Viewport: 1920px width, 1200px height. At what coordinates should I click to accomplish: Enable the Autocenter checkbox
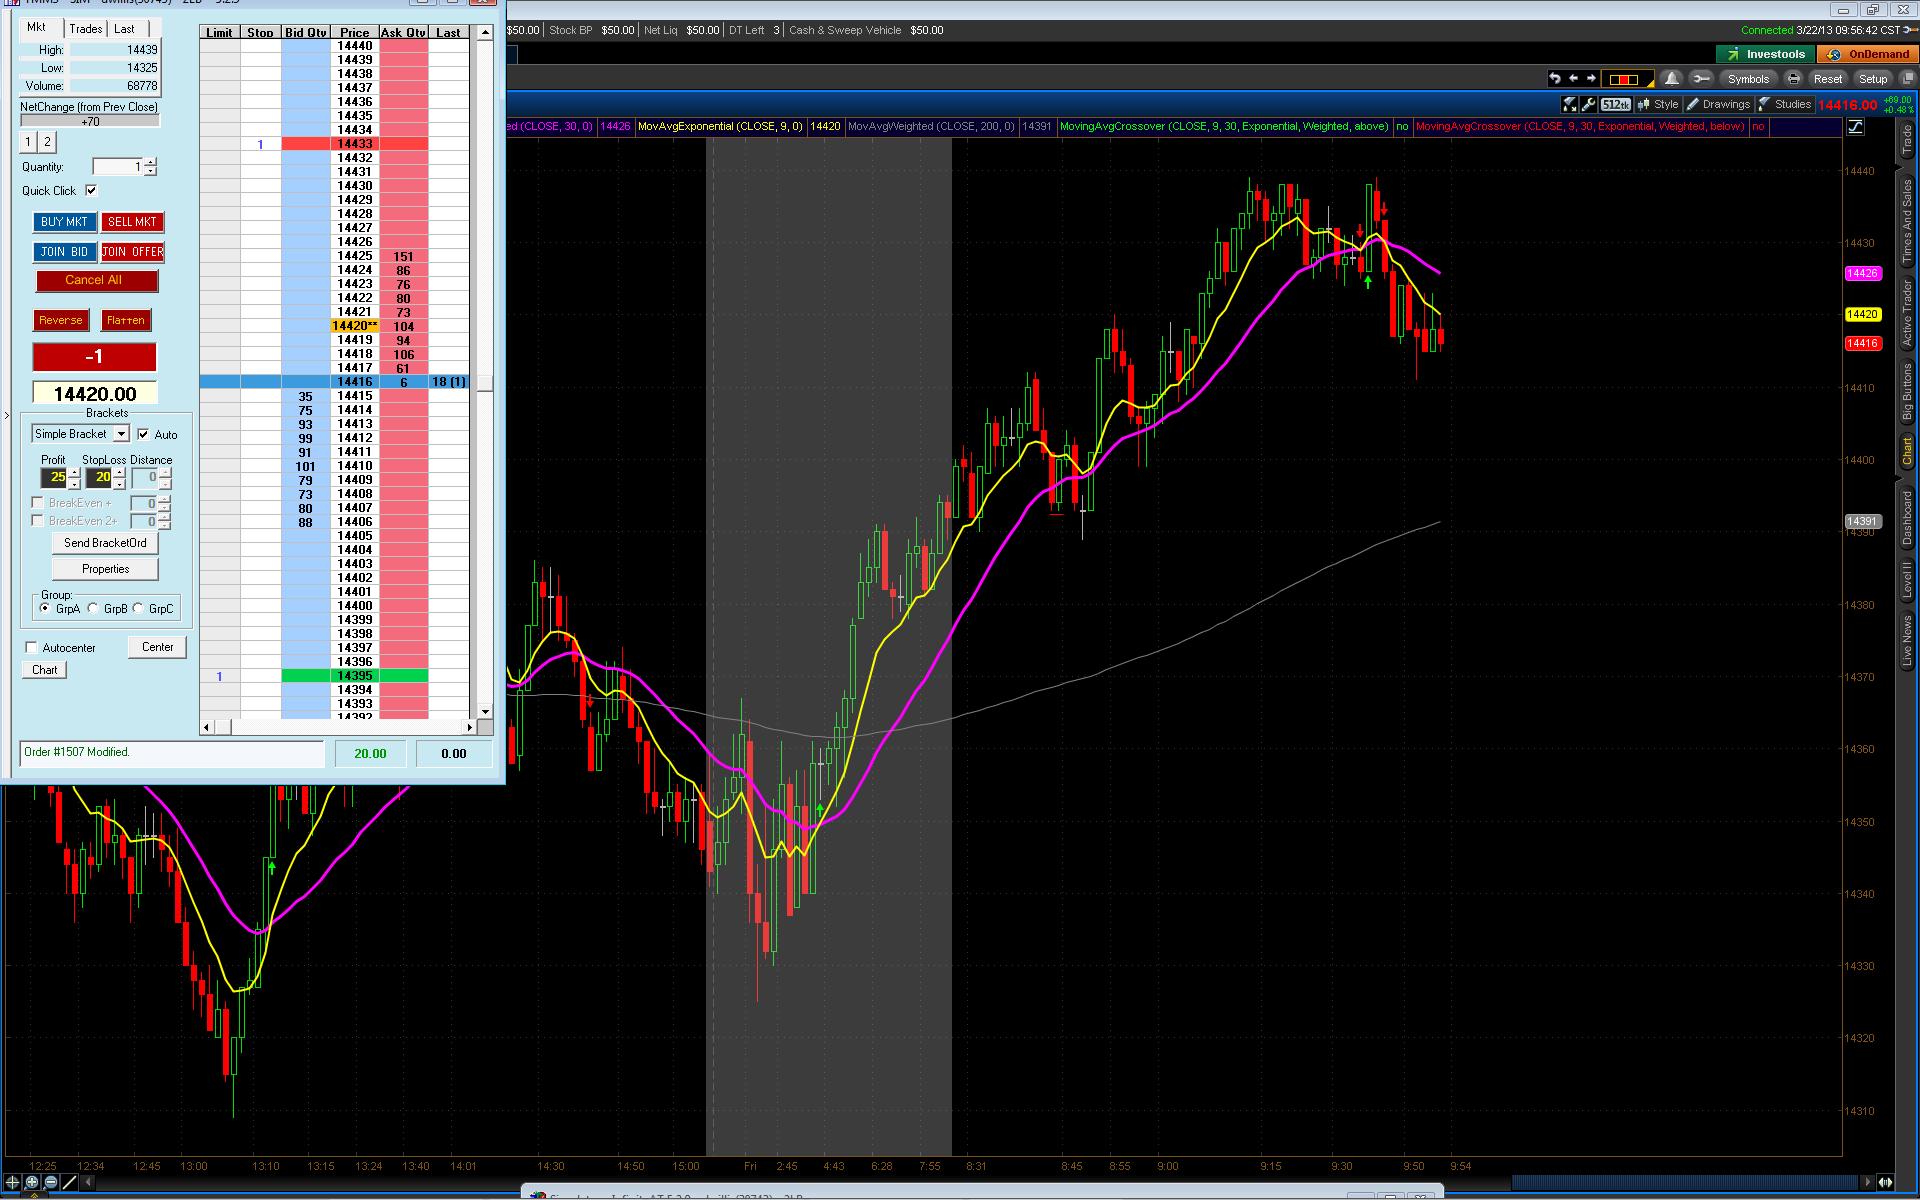point(31,647)
